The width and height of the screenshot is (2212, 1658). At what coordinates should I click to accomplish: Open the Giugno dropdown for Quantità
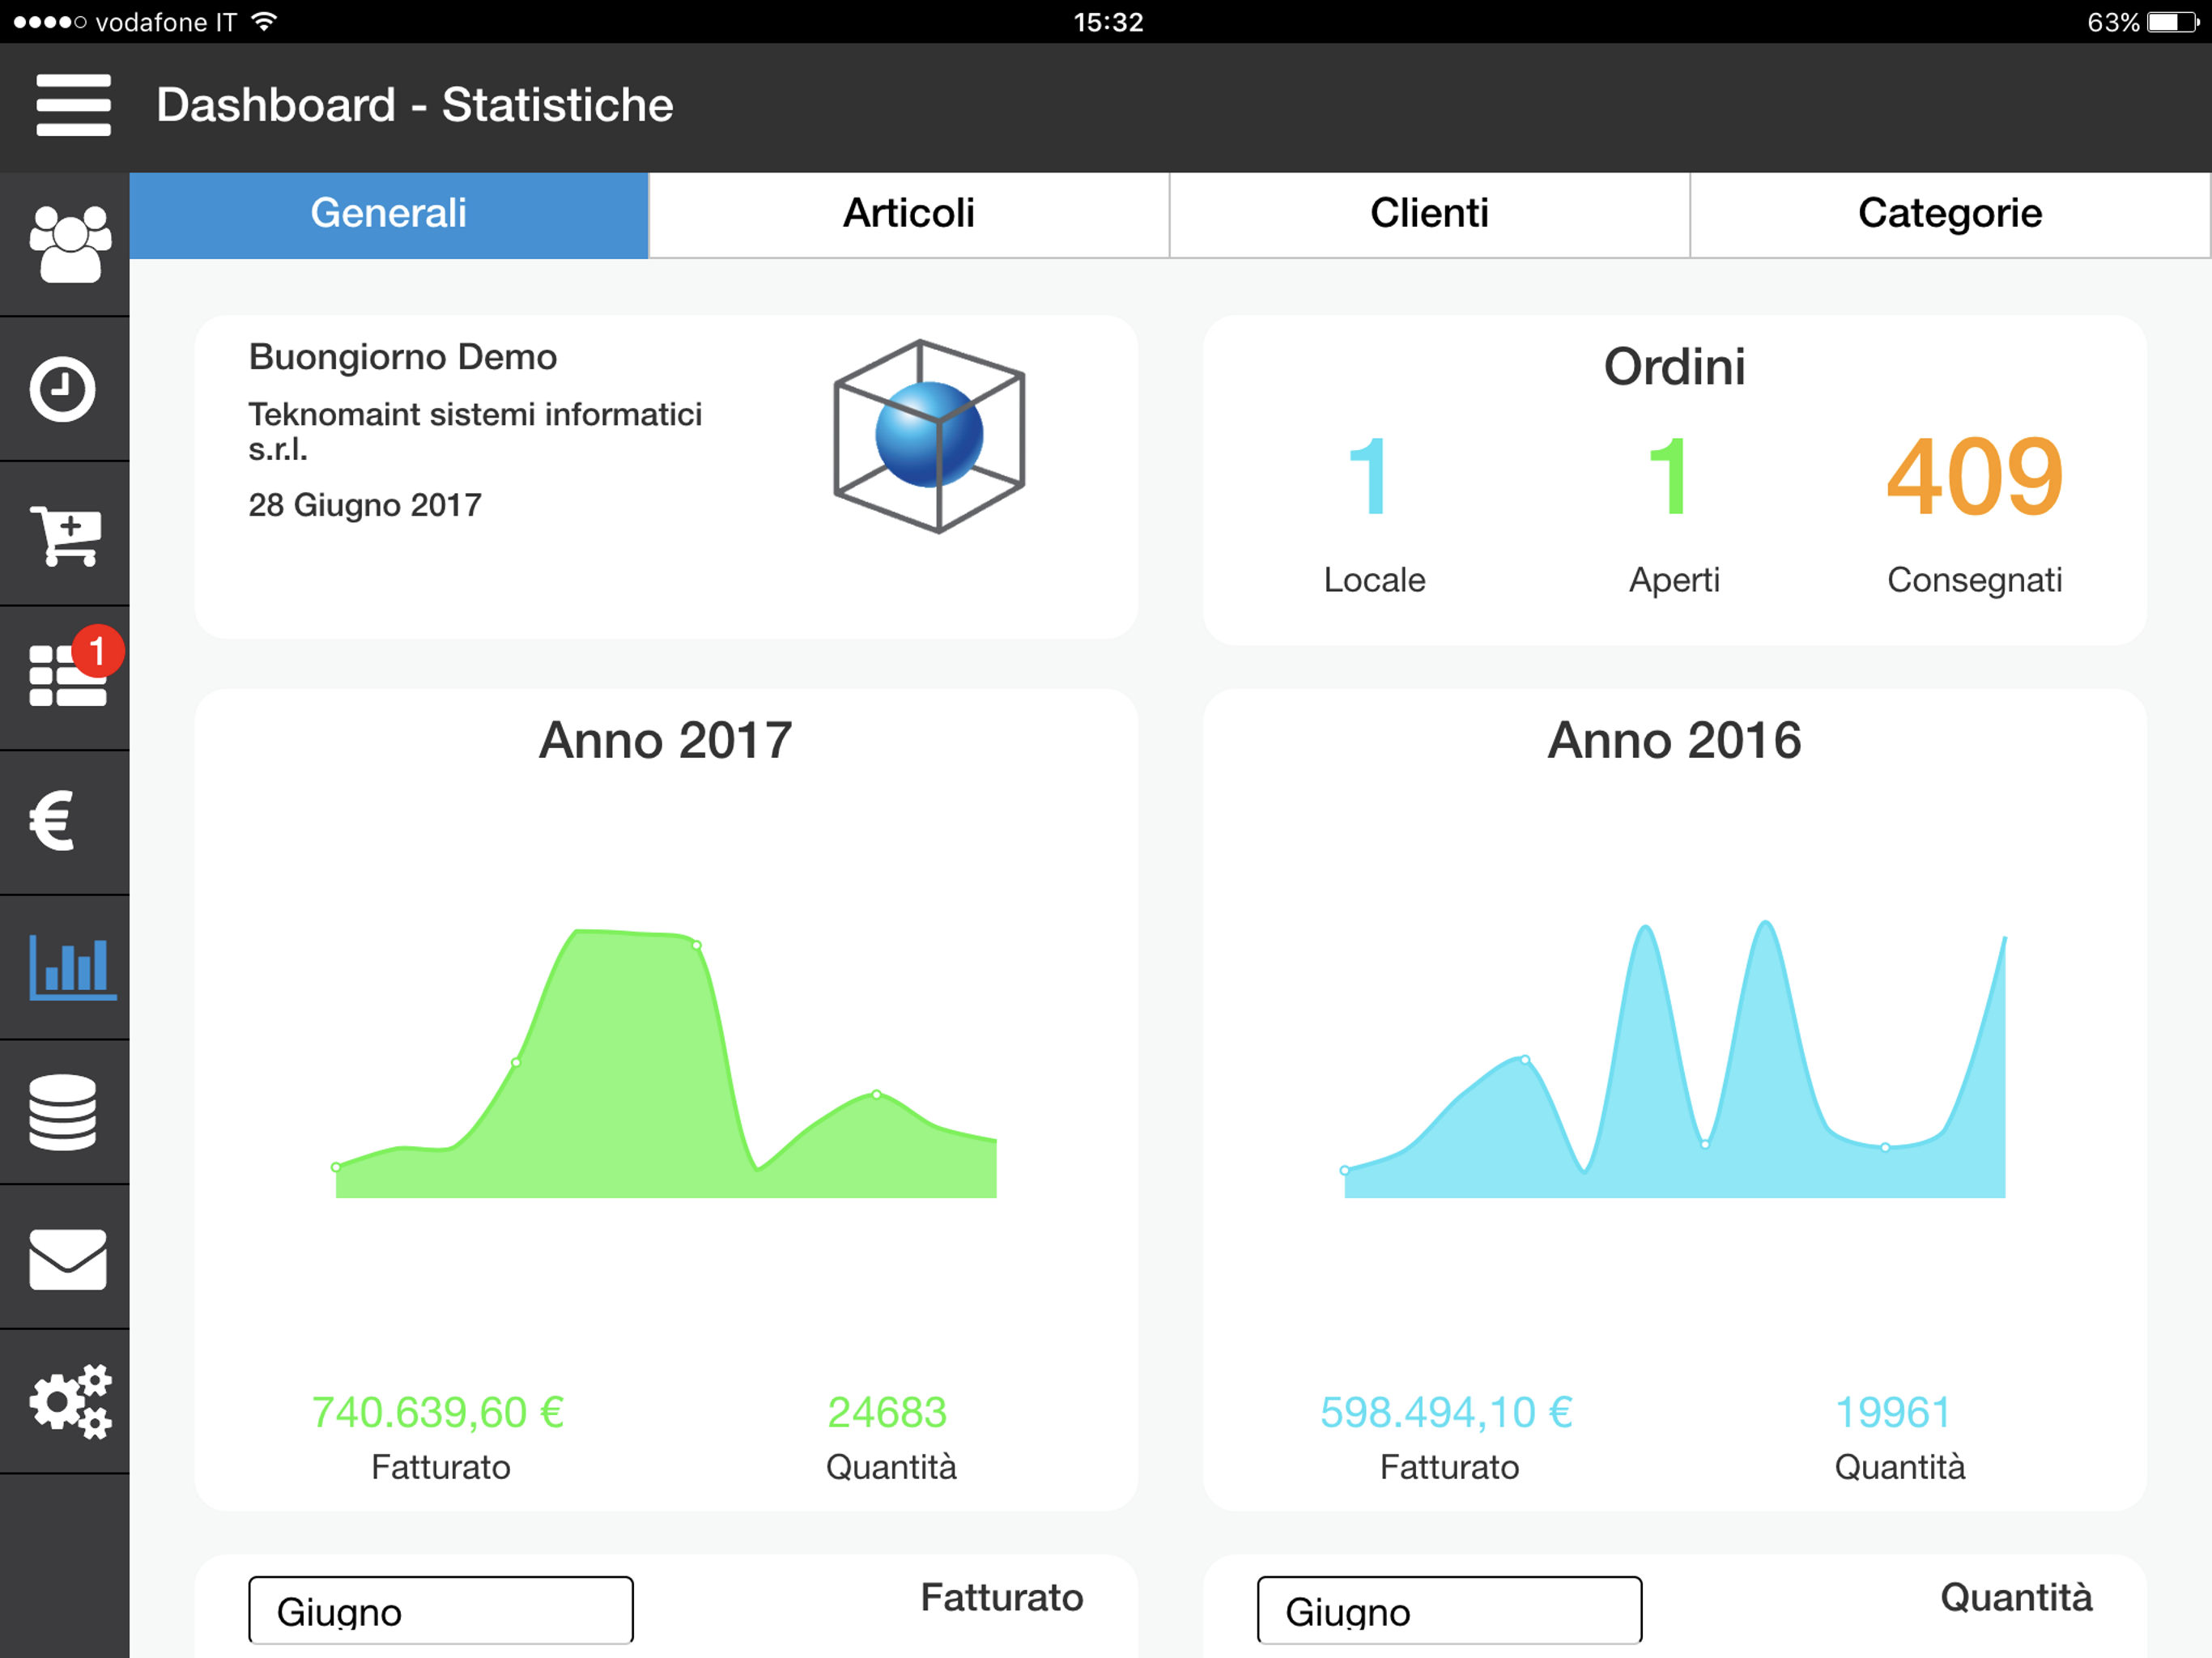pos(1450,1610)
